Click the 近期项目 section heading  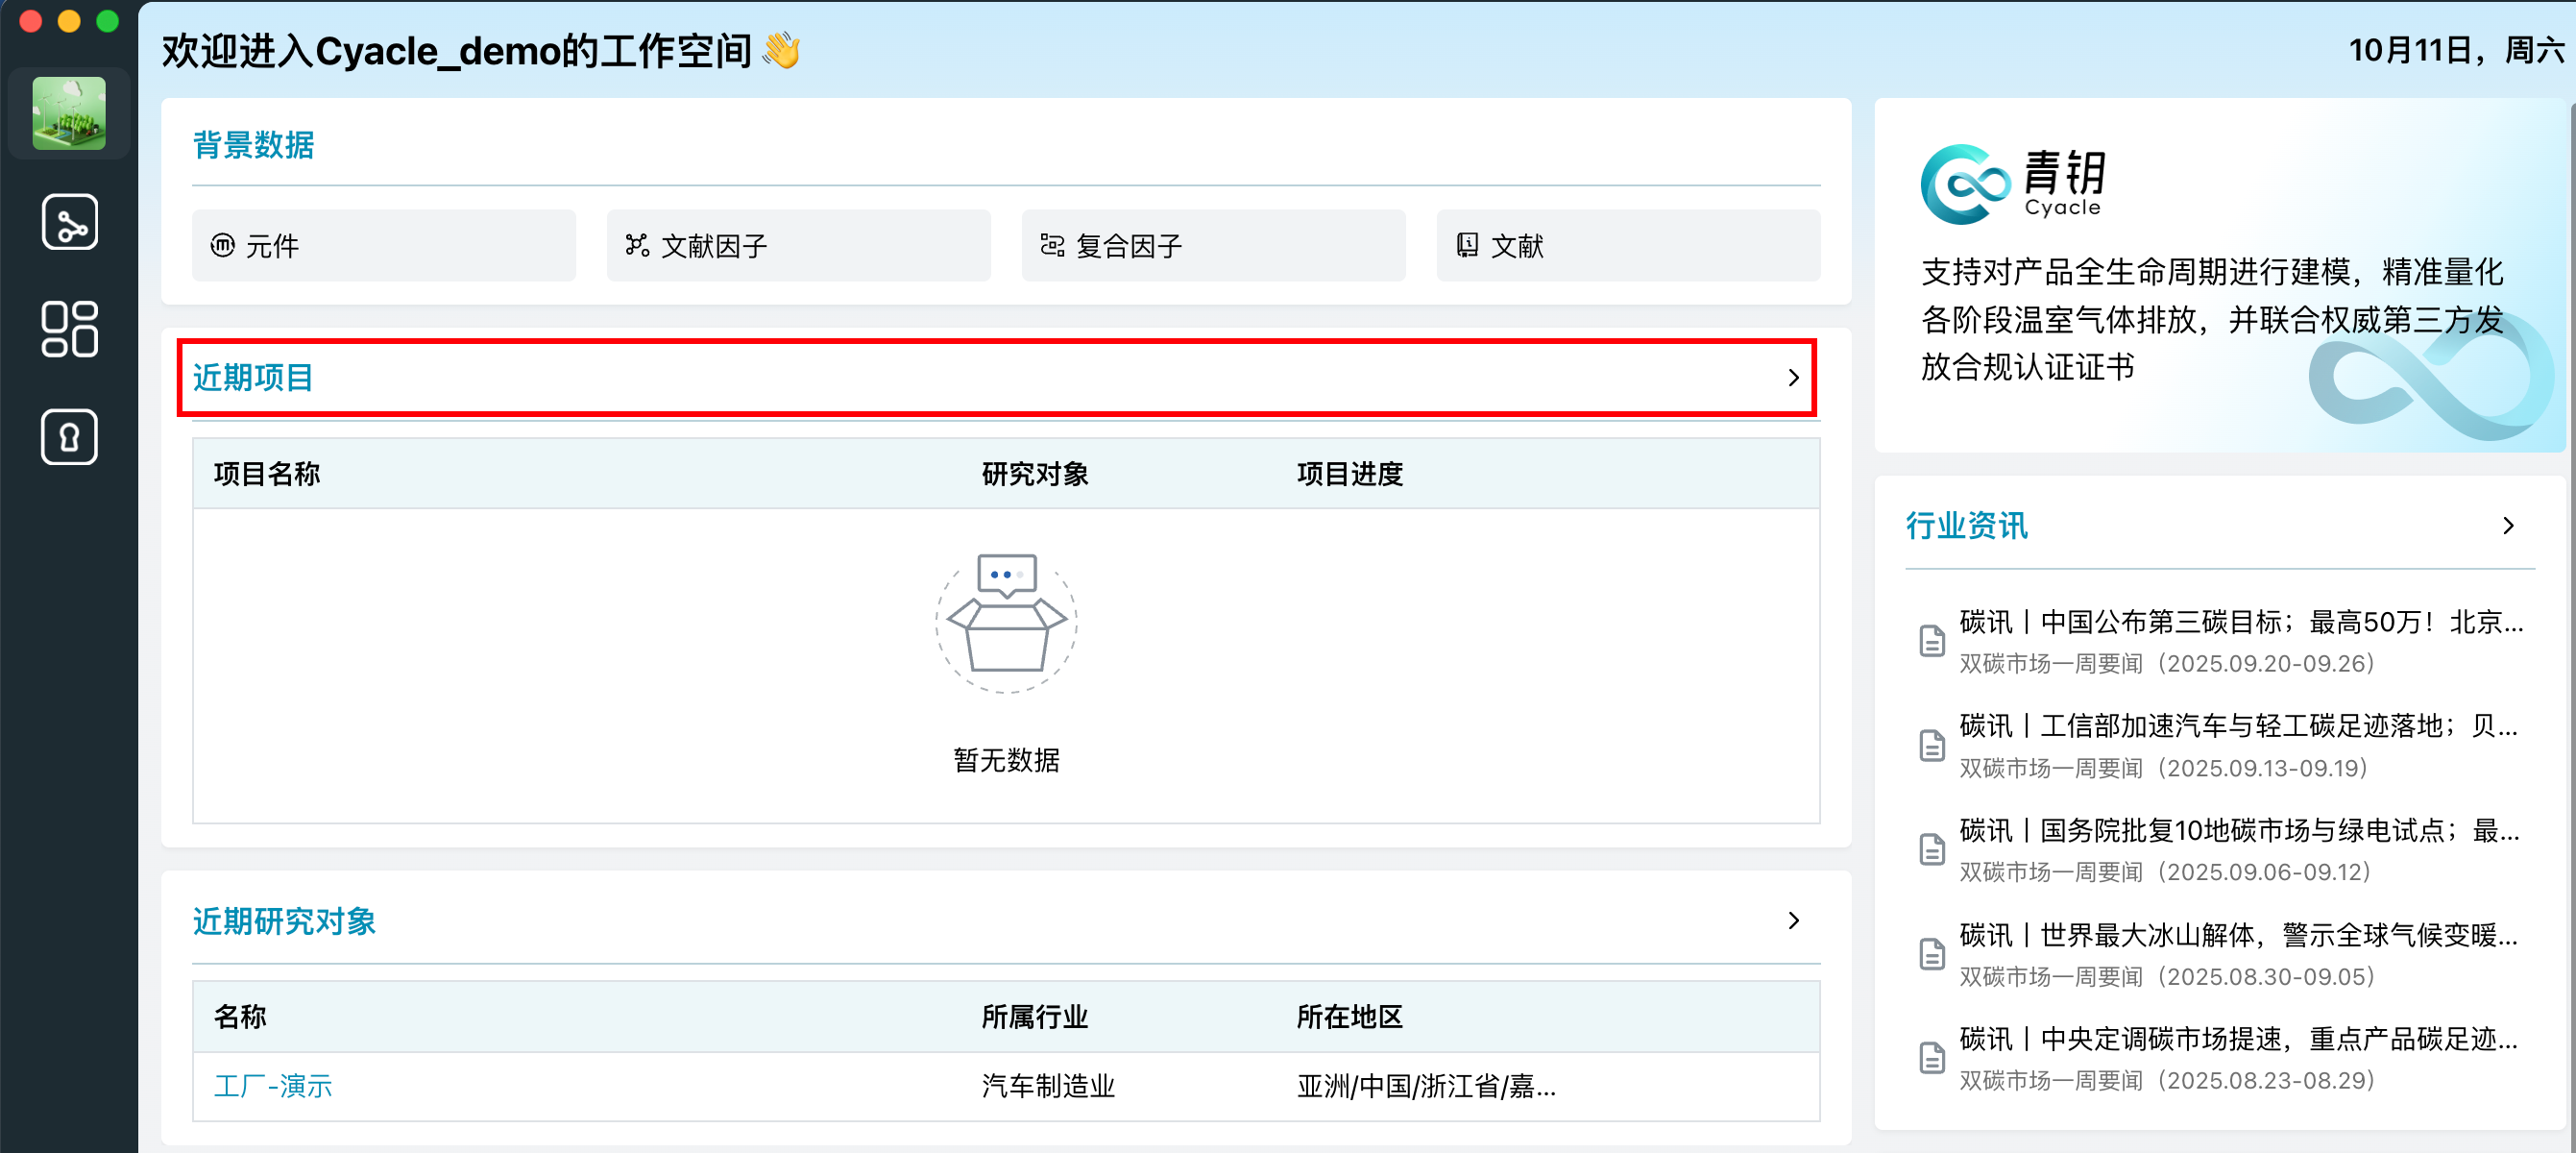(253, 378)
